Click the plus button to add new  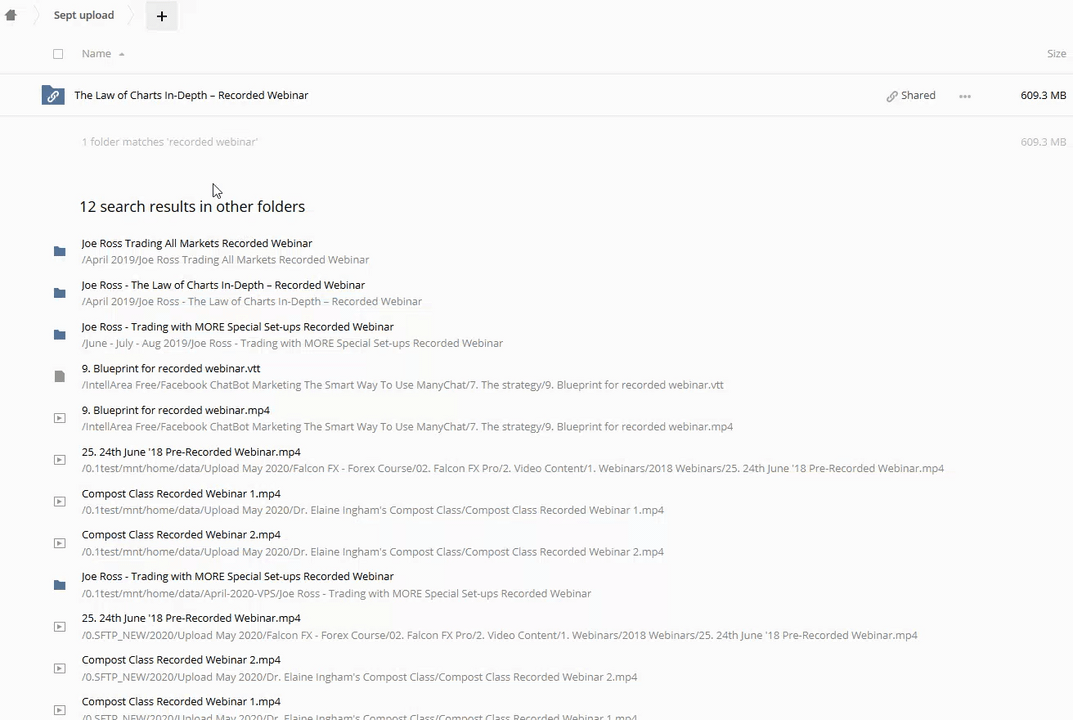coord(161,16)
